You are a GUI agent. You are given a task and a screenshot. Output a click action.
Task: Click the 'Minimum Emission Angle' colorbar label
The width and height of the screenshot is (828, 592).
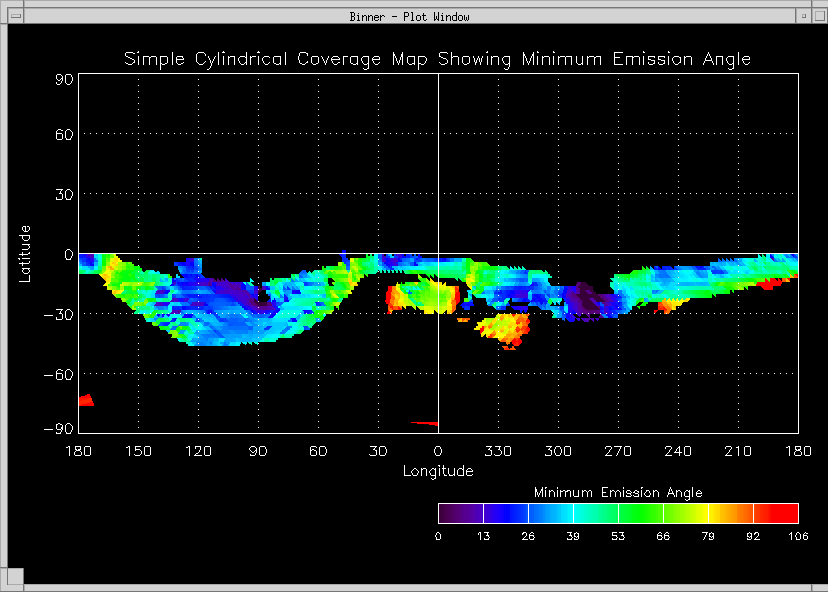617,493
